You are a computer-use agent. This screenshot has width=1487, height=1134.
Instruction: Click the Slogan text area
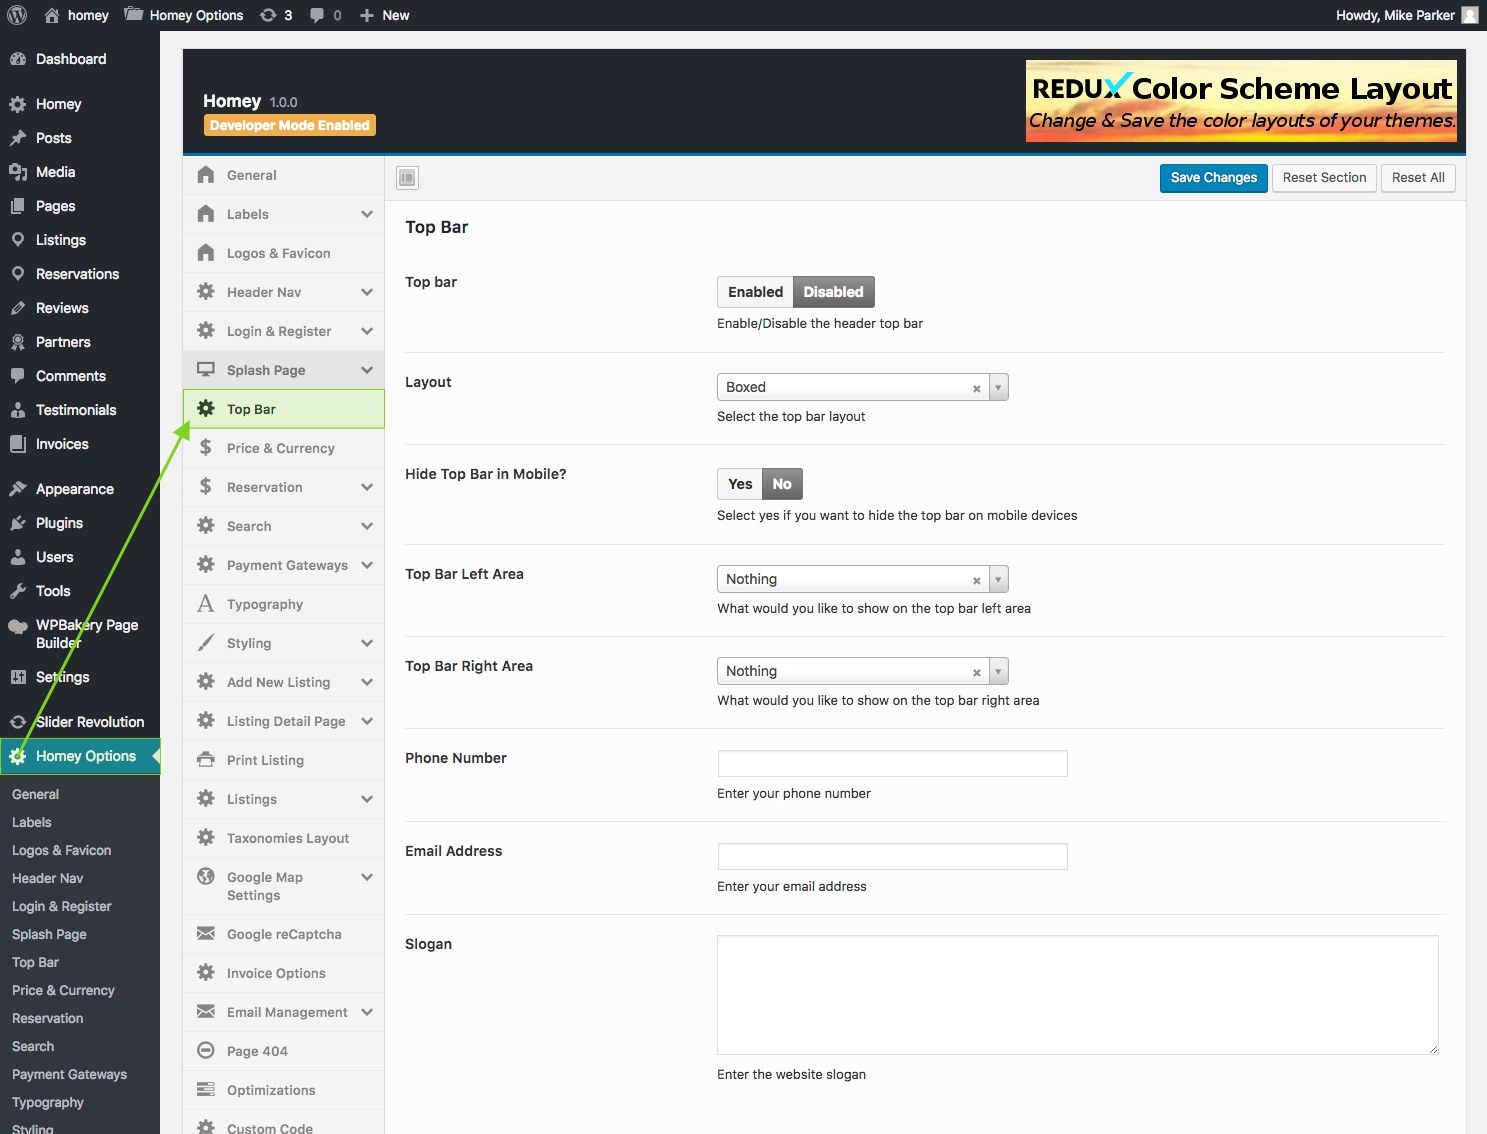pos(1077,995)
